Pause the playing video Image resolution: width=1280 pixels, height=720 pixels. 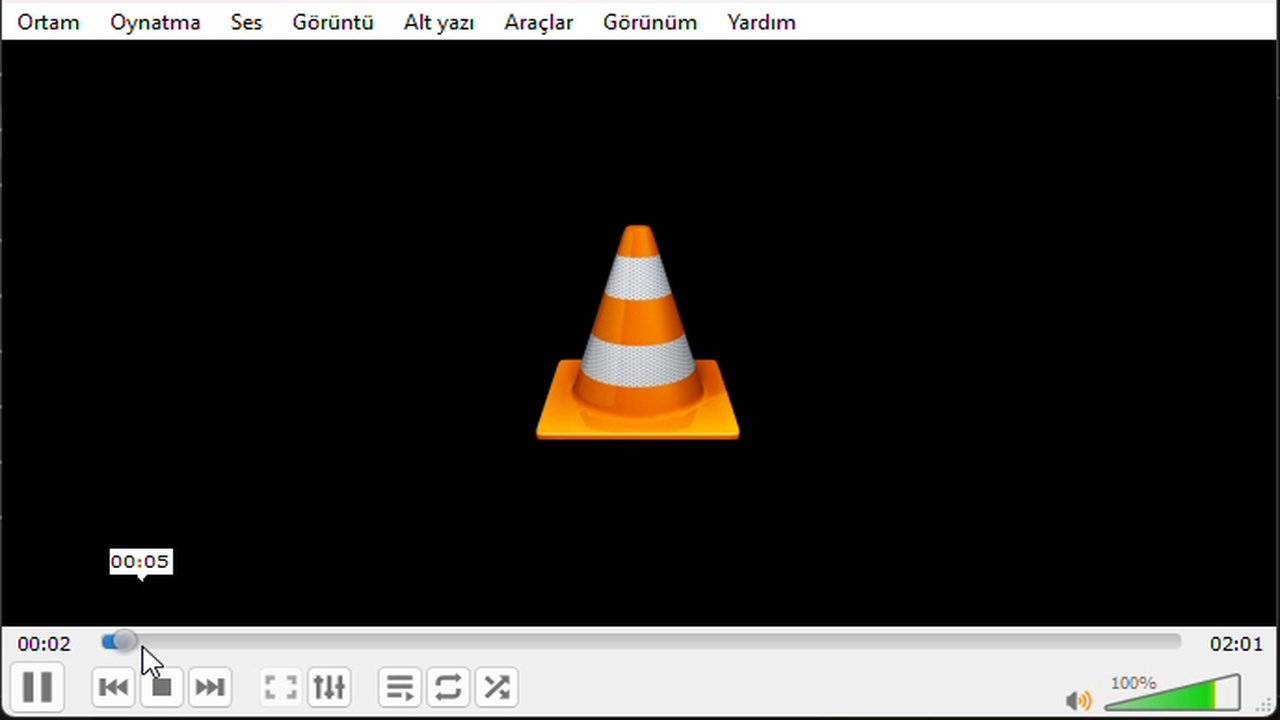tap(38, 687)
